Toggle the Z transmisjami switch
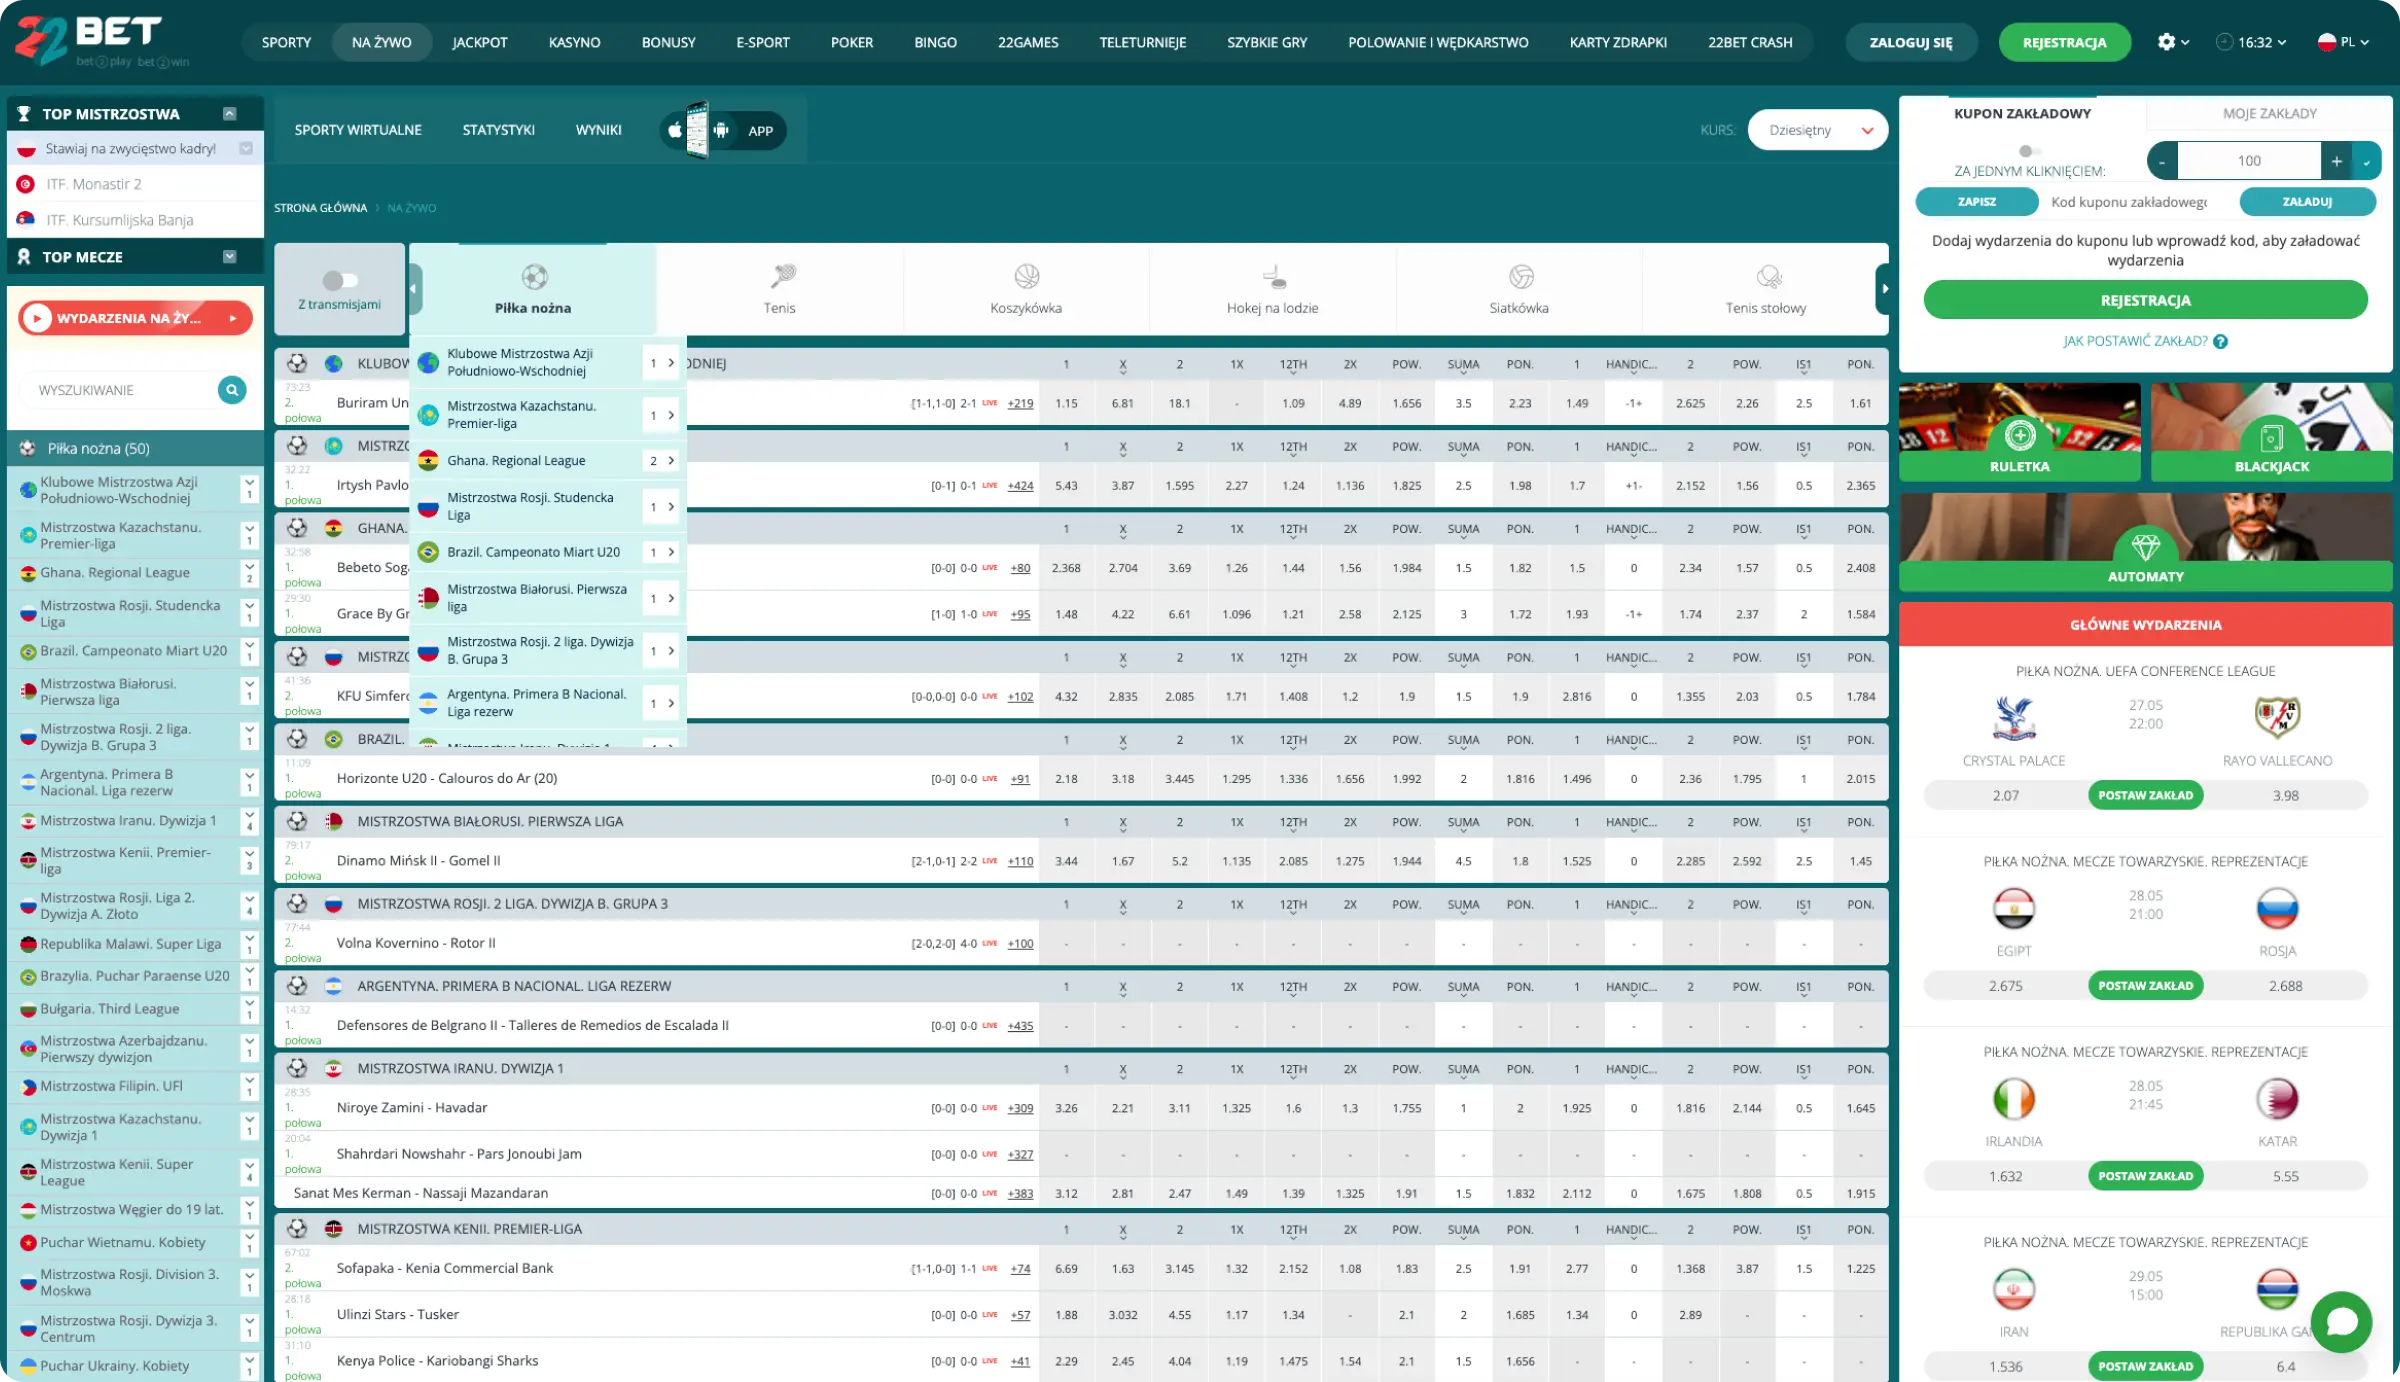This screenshot has width=2400, height=1382. (340, 280)
